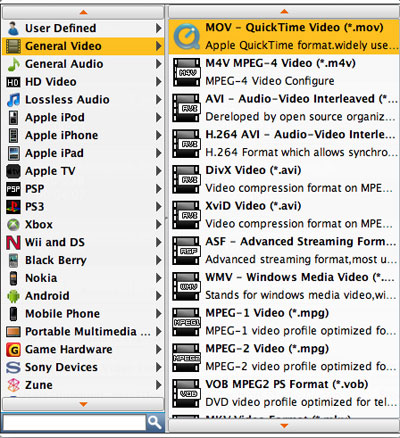Click the Sony Devices S icon
Viewport: 400px width, 438px height.
(x=13, y=367)
